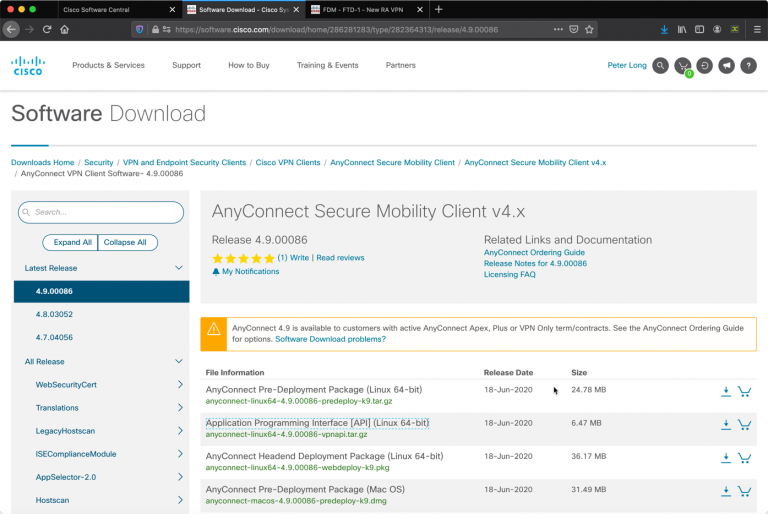Screen dimensions: 768x514
Task: Go to Downloads Home breadcrumb
Action: click(x=43, y=162)
